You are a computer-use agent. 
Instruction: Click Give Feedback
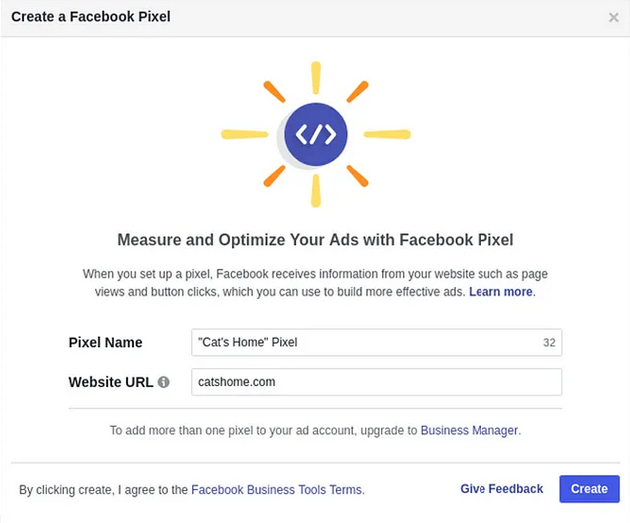[502, 489]
